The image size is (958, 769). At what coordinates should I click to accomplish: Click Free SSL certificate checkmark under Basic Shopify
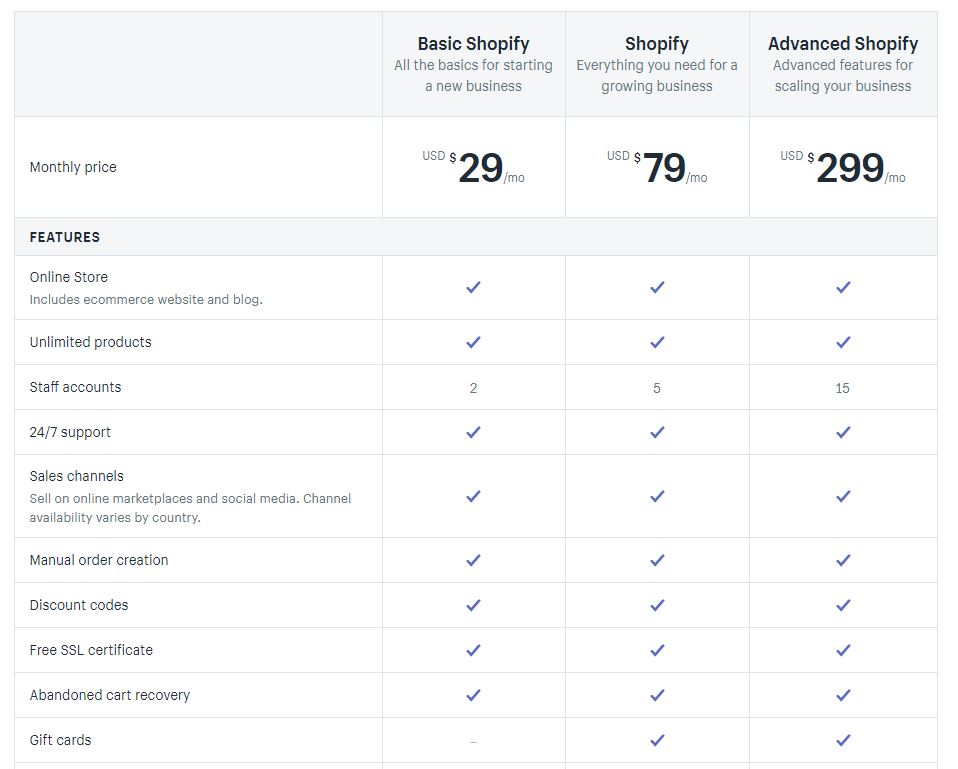473,650
